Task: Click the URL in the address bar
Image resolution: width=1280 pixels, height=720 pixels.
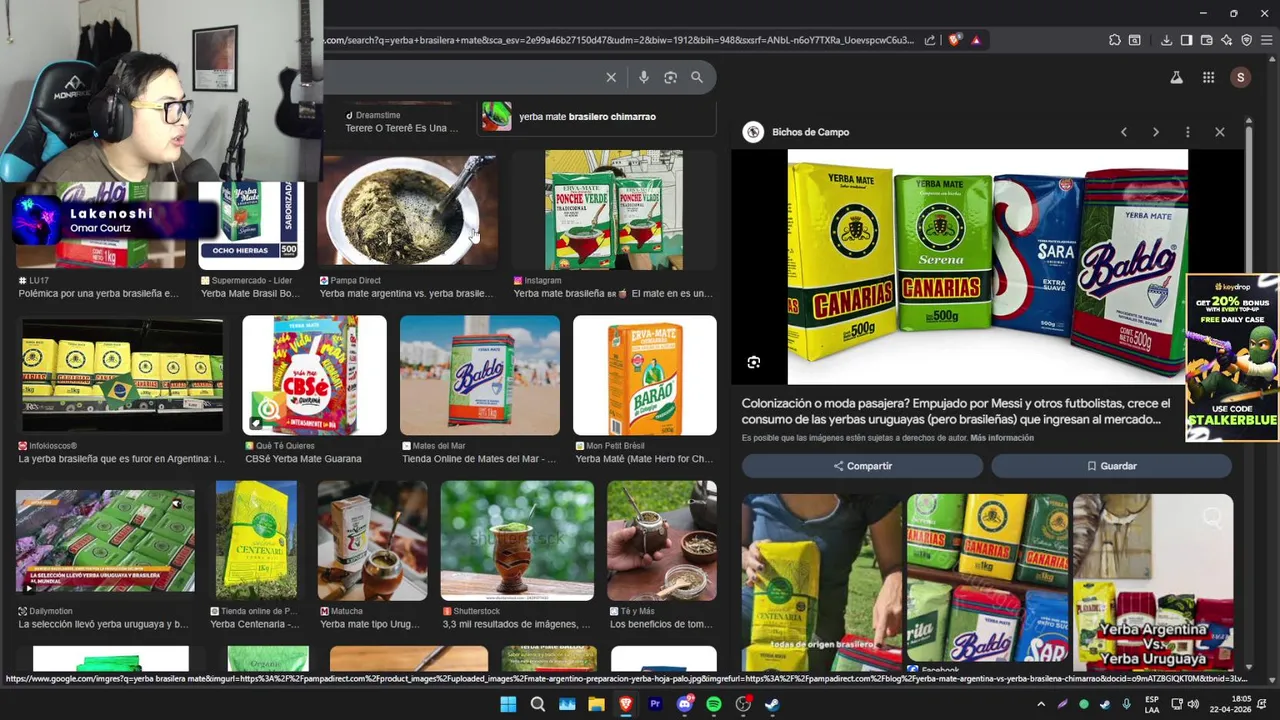Action: pyautogui.click(x=618, y=40)
